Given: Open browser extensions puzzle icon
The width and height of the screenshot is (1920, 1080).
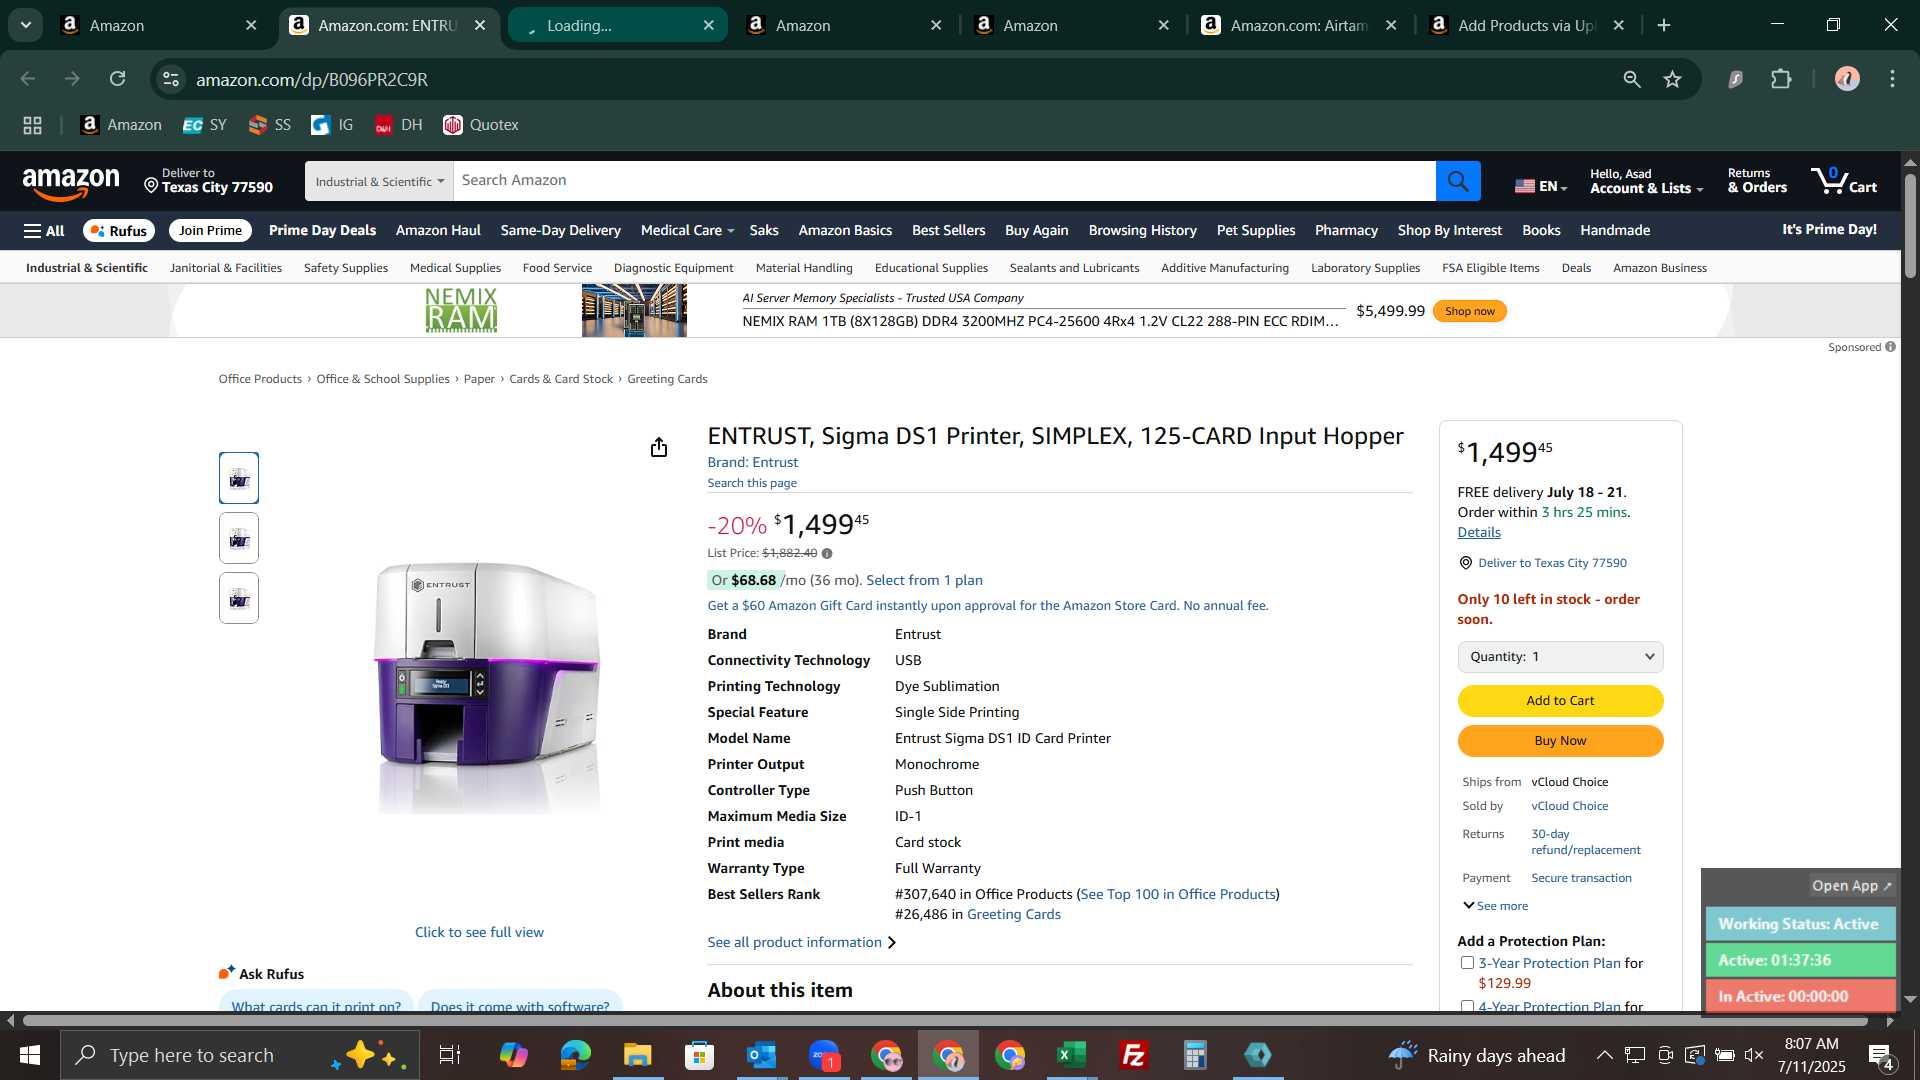Looking at the screenshot, I should (x=1781, y=79).
